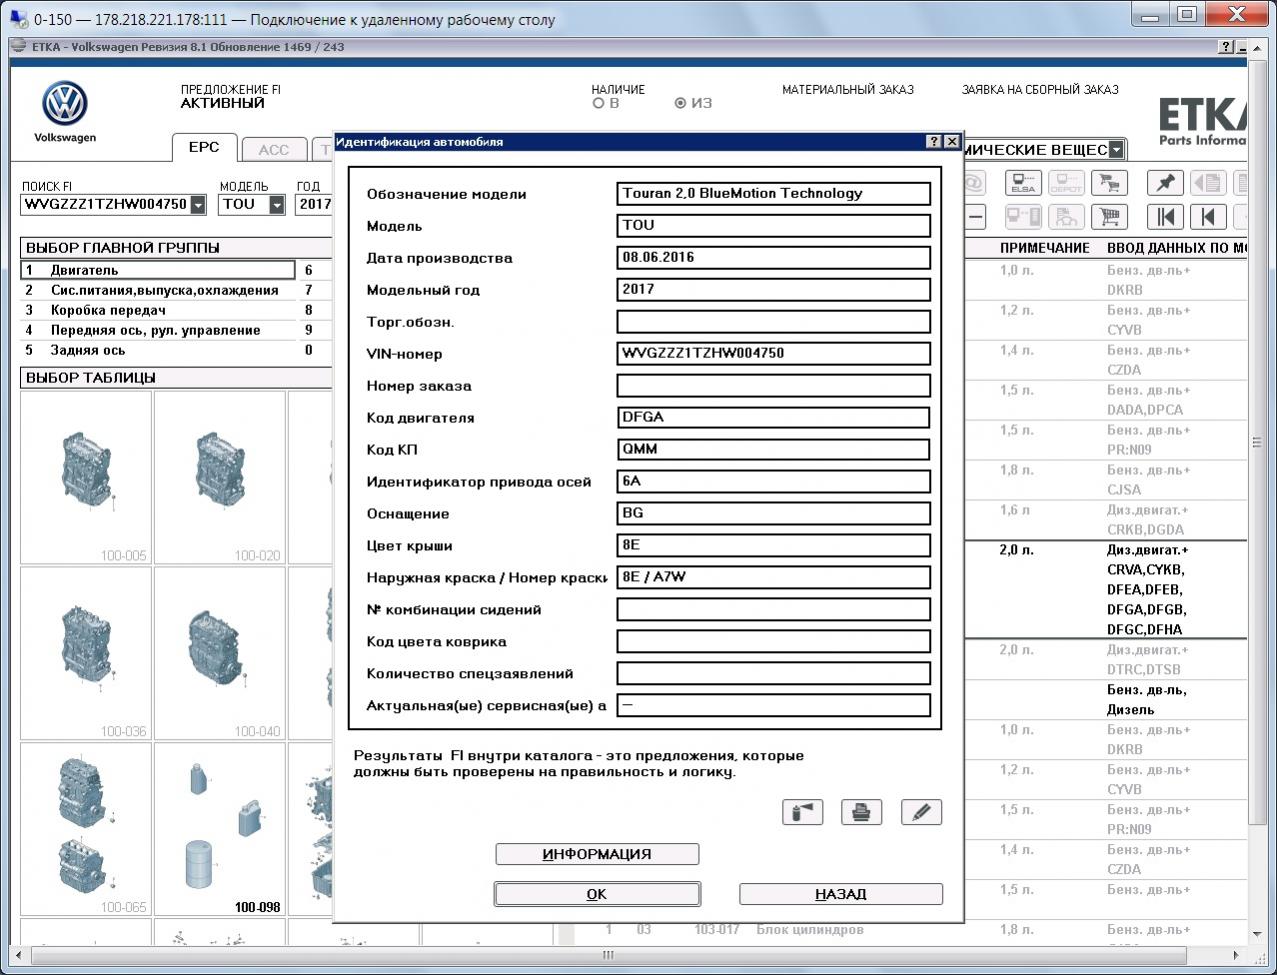This screenshot has width=1277, height=975.
Task: Close the vehicle identification dialog
Action: coord(952,142)
